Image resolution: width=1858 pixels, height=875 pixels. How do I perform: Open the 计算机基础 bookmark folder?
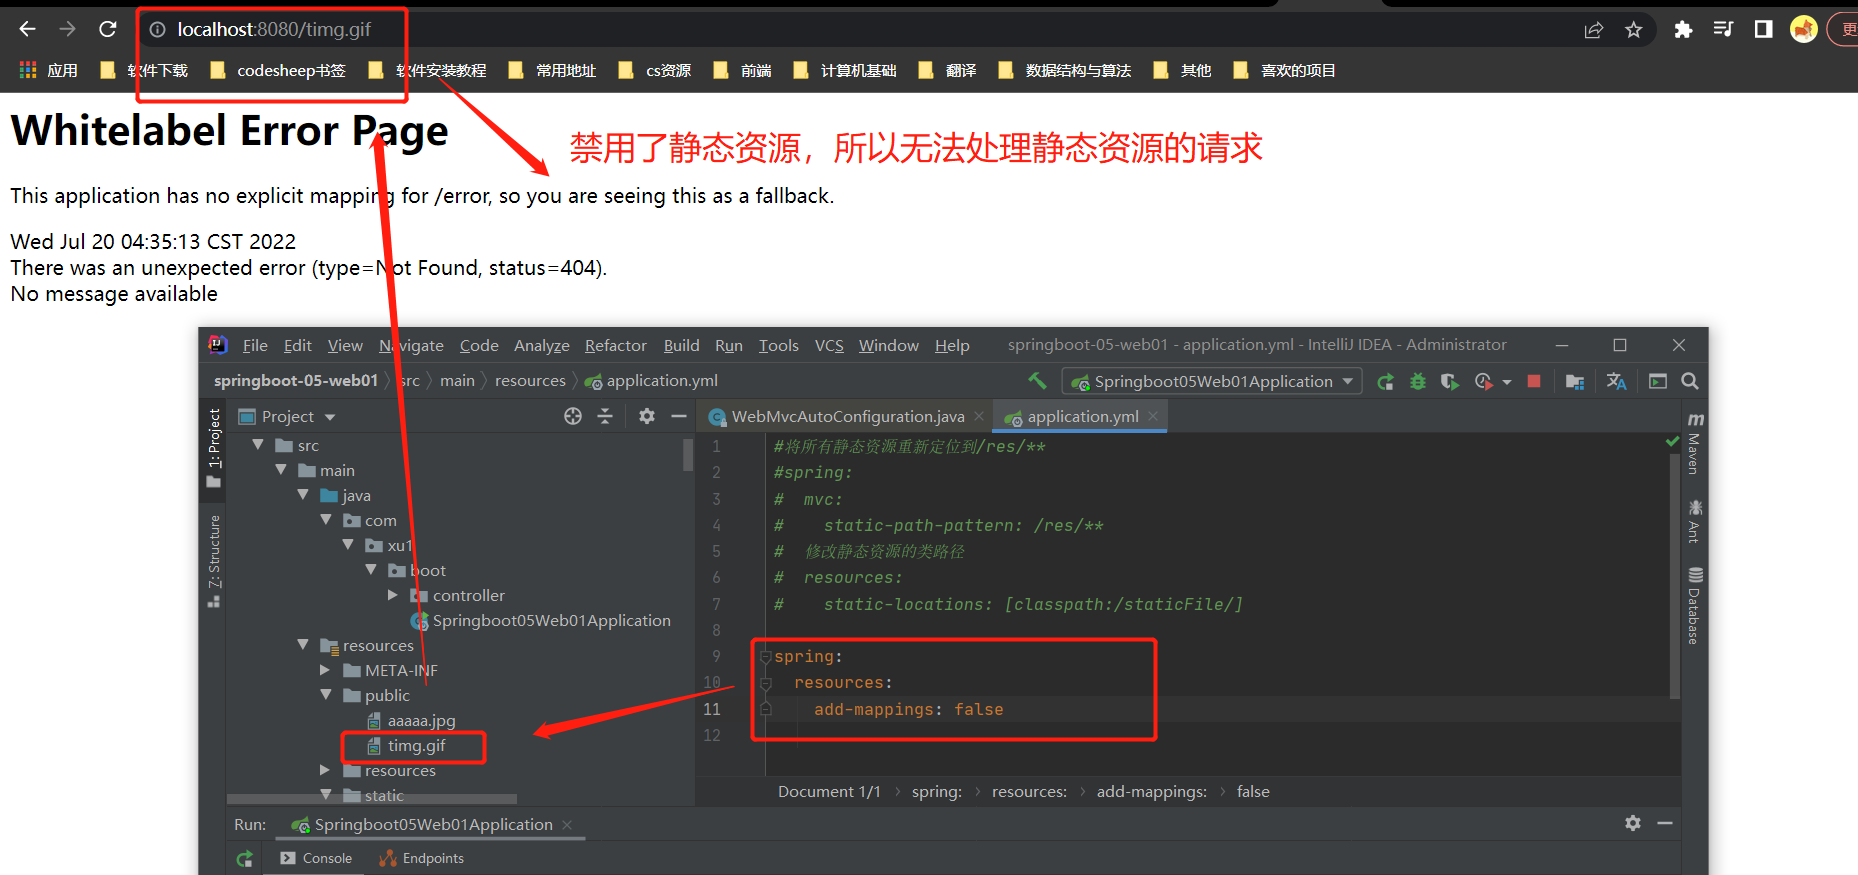click(845, 70)
